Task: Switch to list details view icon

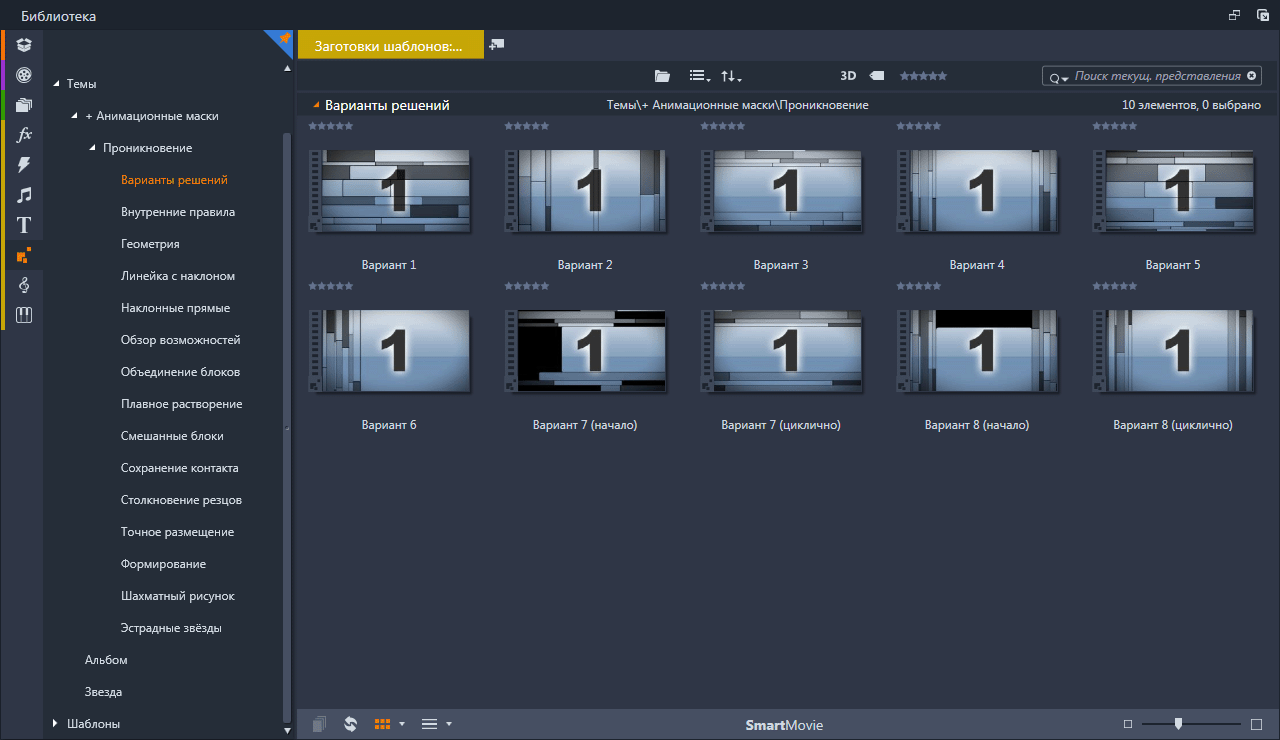Action: point(429,724)
